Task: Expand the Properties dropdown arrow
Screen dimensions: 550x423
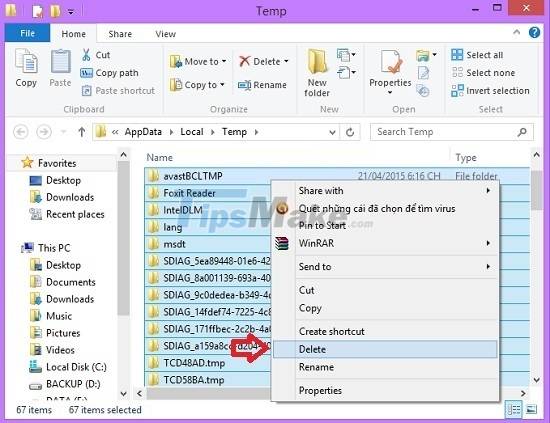Action: pos(390,93)
